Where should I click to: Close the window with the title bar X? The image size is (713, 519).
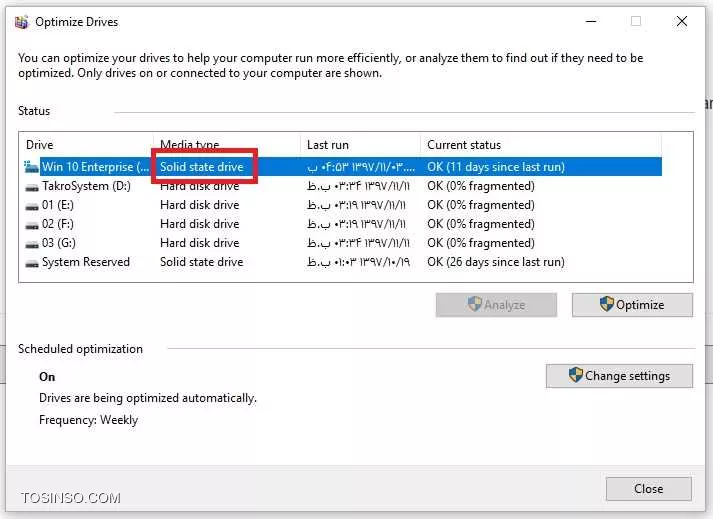click(x=682, y=21)
